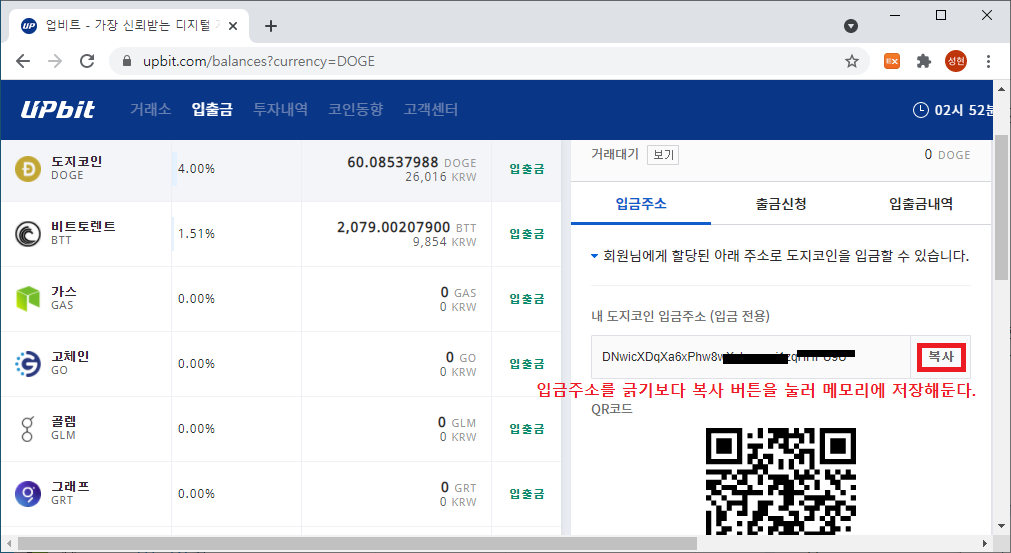The image size is (1011, 553).
Task: Click the 60.08537988 DOGE balance
Action: [411, 162]
